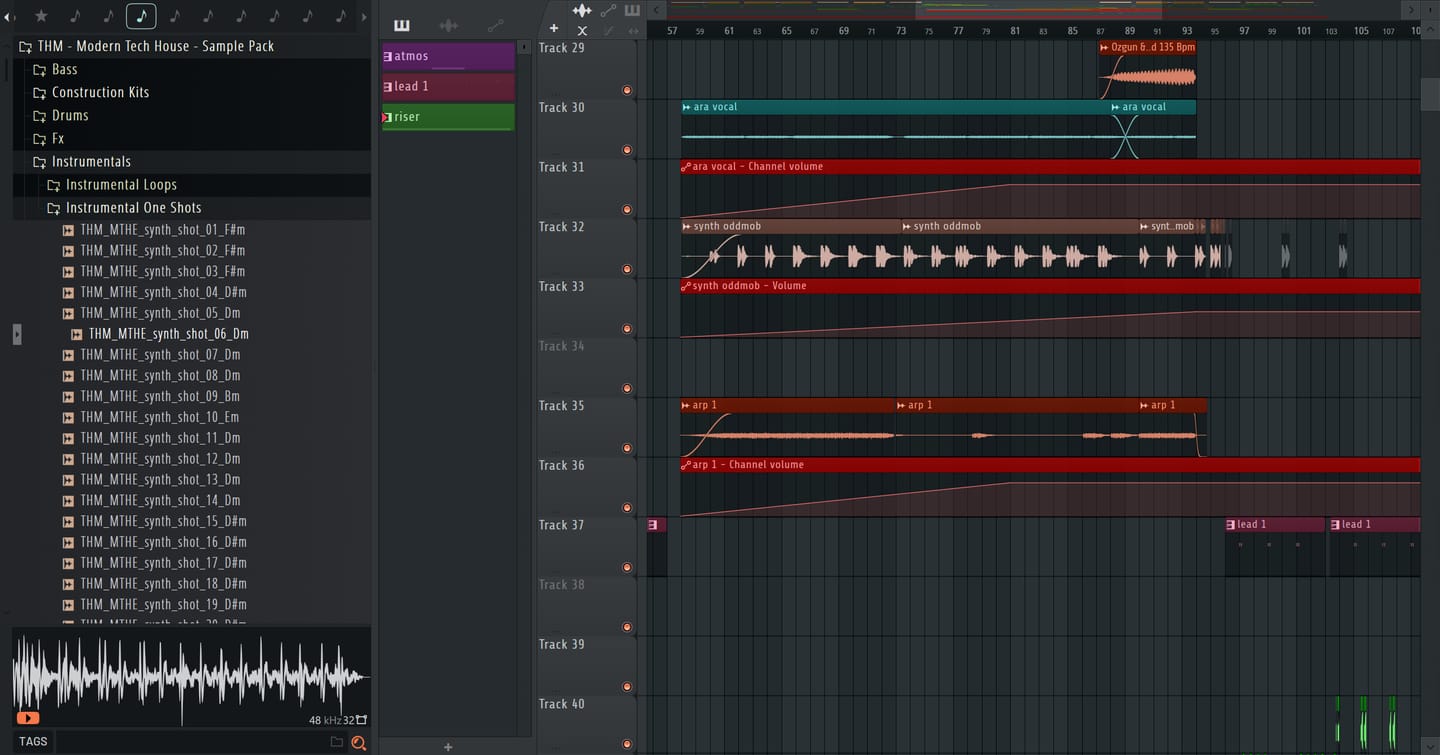Click the folder icon in the tags bar
1440x755 pixels.
click(337, 742)
